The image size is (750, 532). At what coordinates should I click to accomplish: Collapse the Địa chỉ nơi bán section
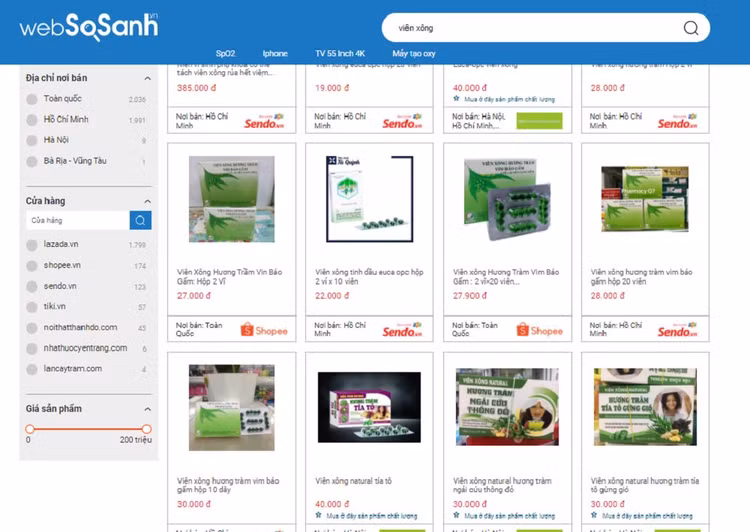click(148, 78)
